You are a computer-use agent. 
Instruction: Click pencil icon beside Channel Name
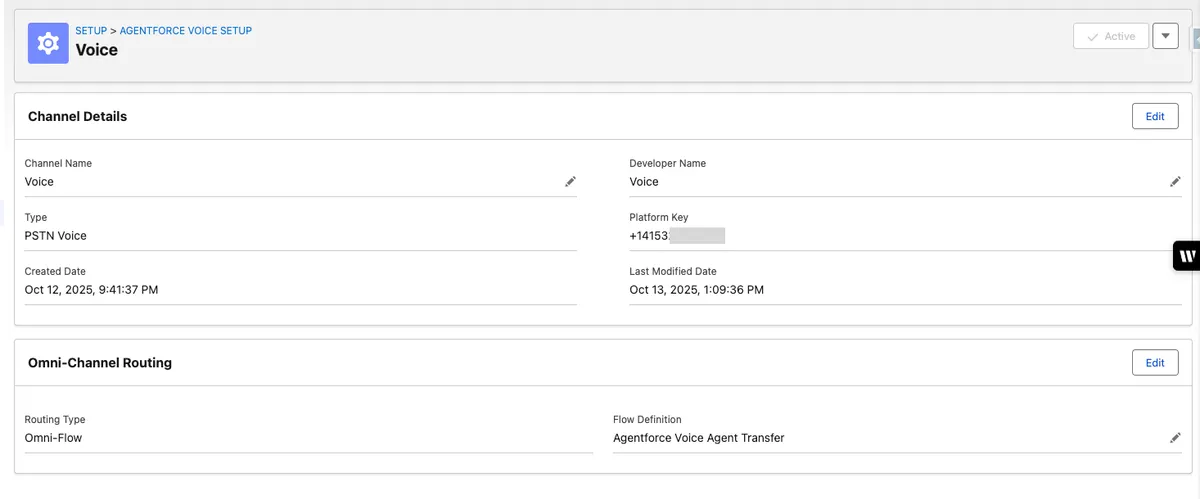(x=570, y=182)
